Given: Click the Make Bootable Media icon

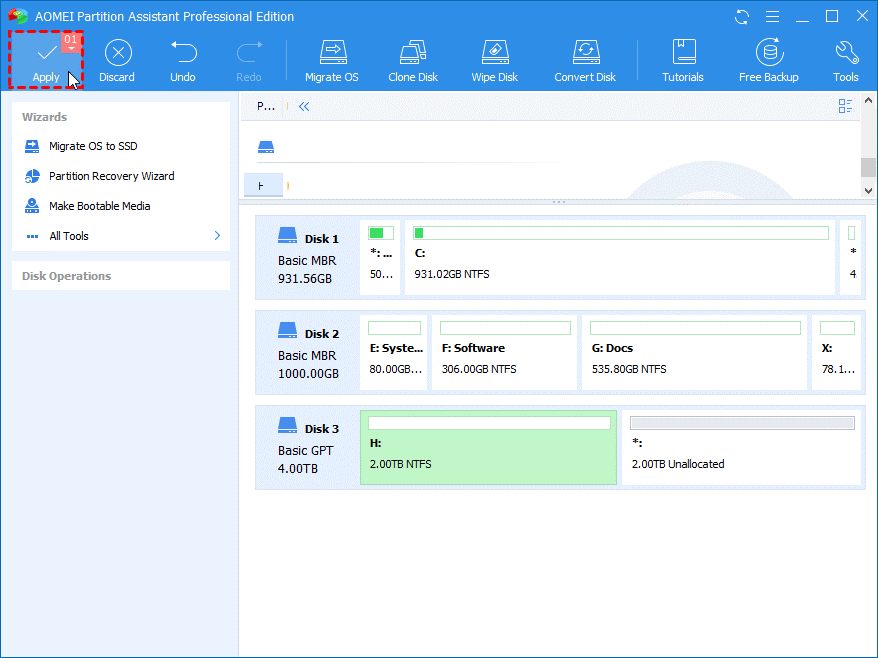Looking at the screenshot, I should tap(32, 206).
